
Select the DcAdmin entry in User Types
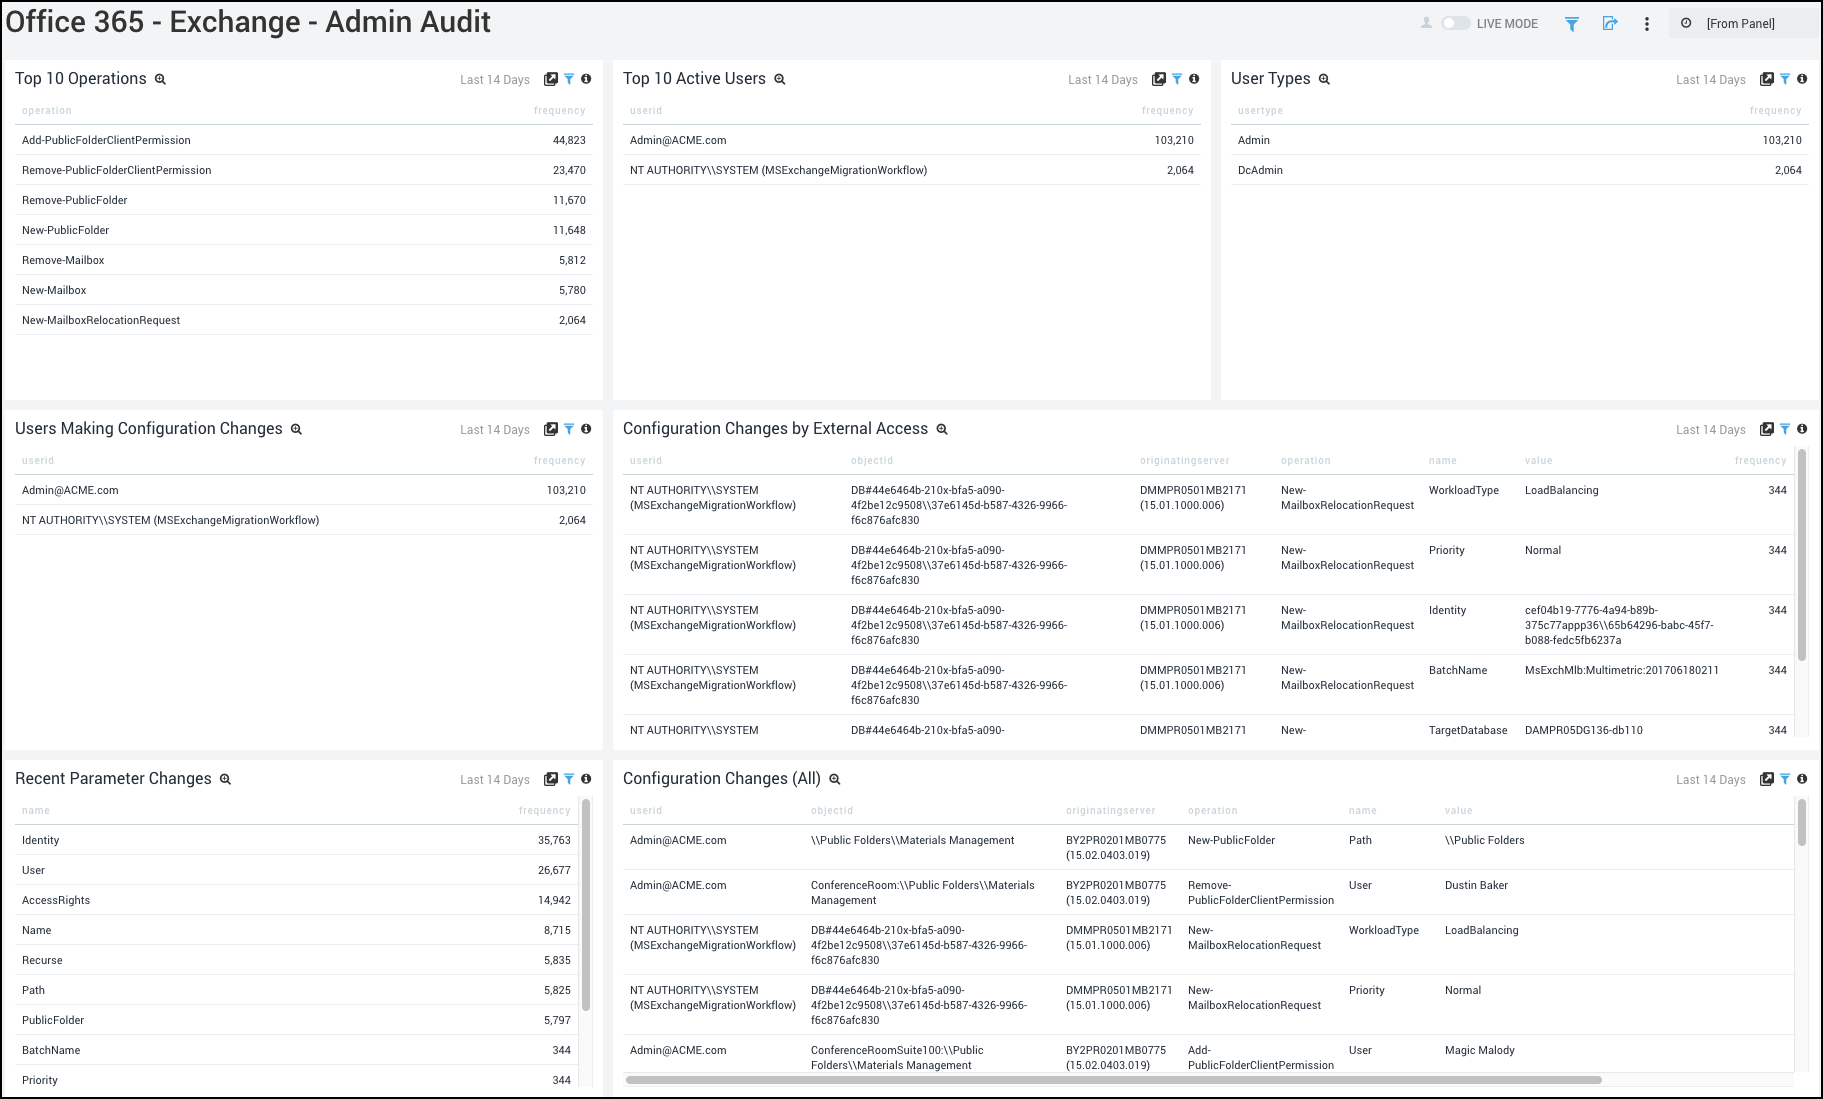(x=1259, y=170)
